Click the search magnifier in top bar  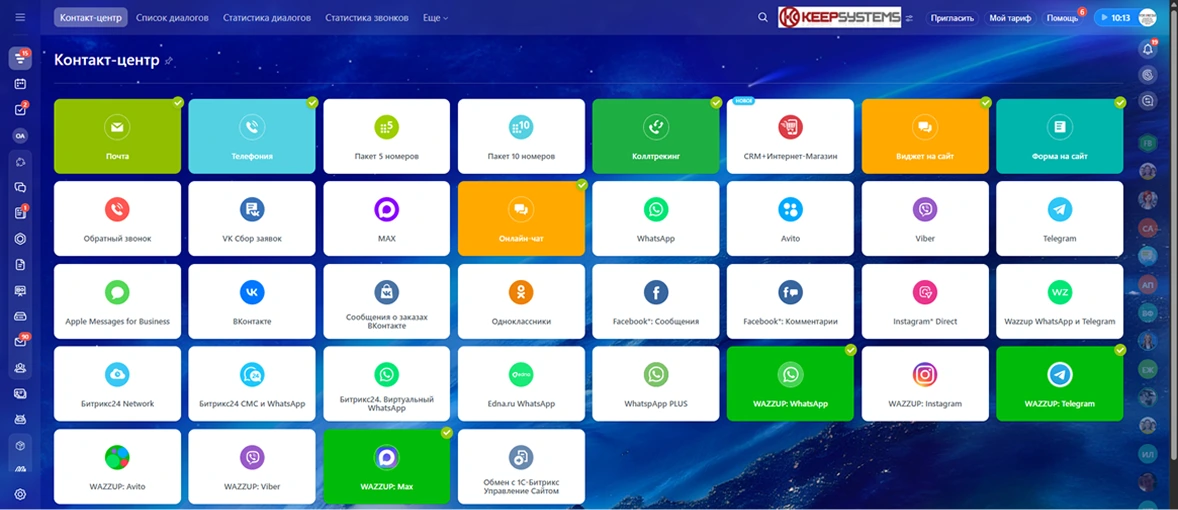pyautogui.click(x=763, y=18)
